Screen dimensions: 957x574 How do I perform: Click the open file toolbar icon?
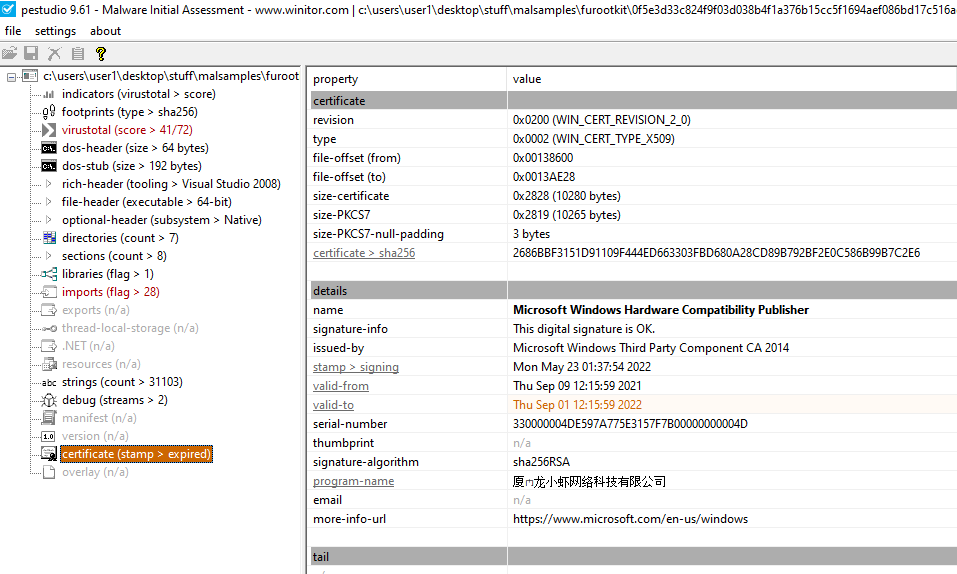(9, 54)
